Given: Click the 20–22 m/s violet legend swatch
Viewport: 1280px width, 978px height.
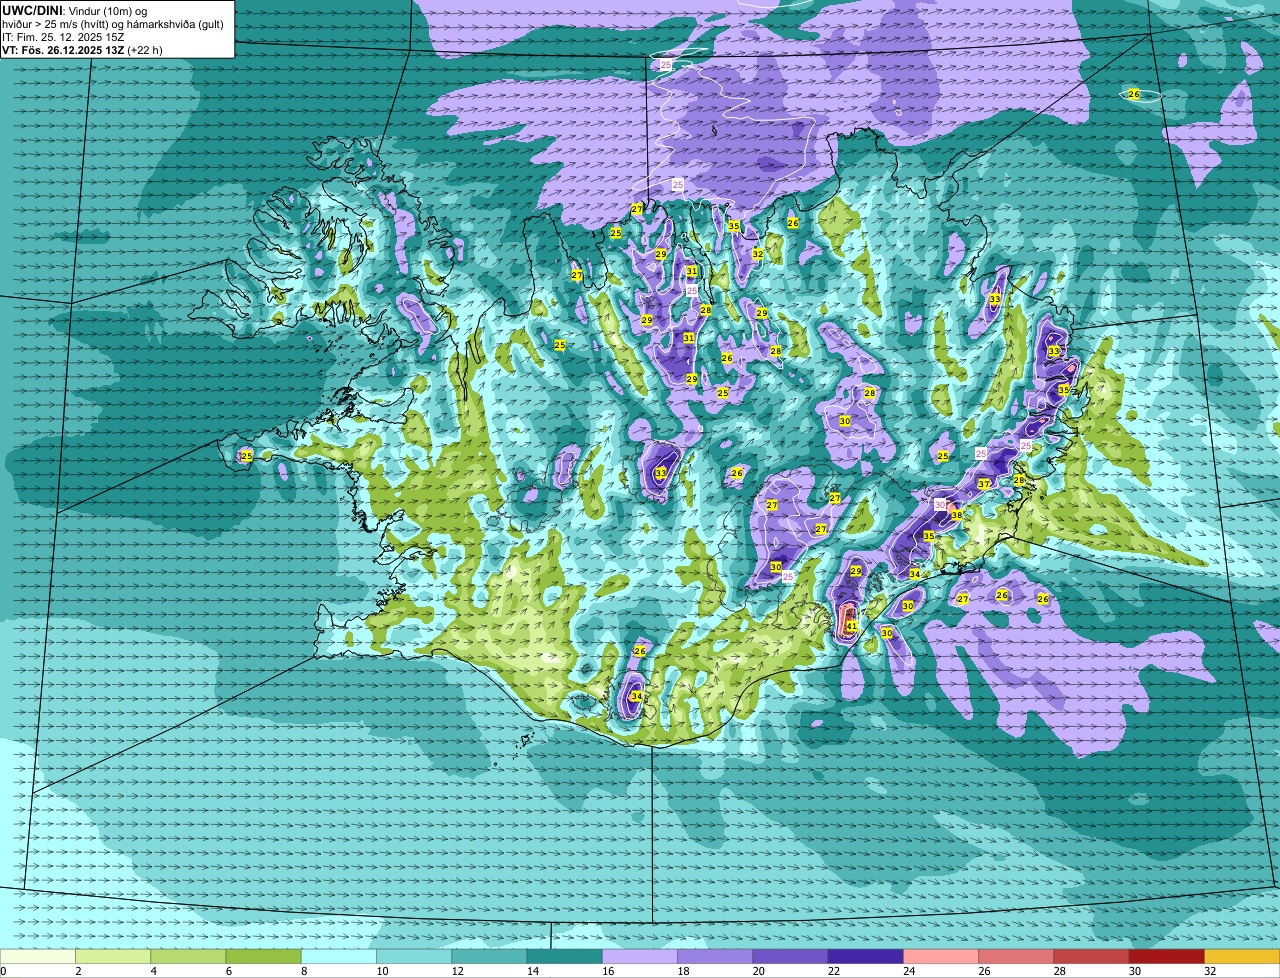Looking at the screenshot, I should [790, 956].
